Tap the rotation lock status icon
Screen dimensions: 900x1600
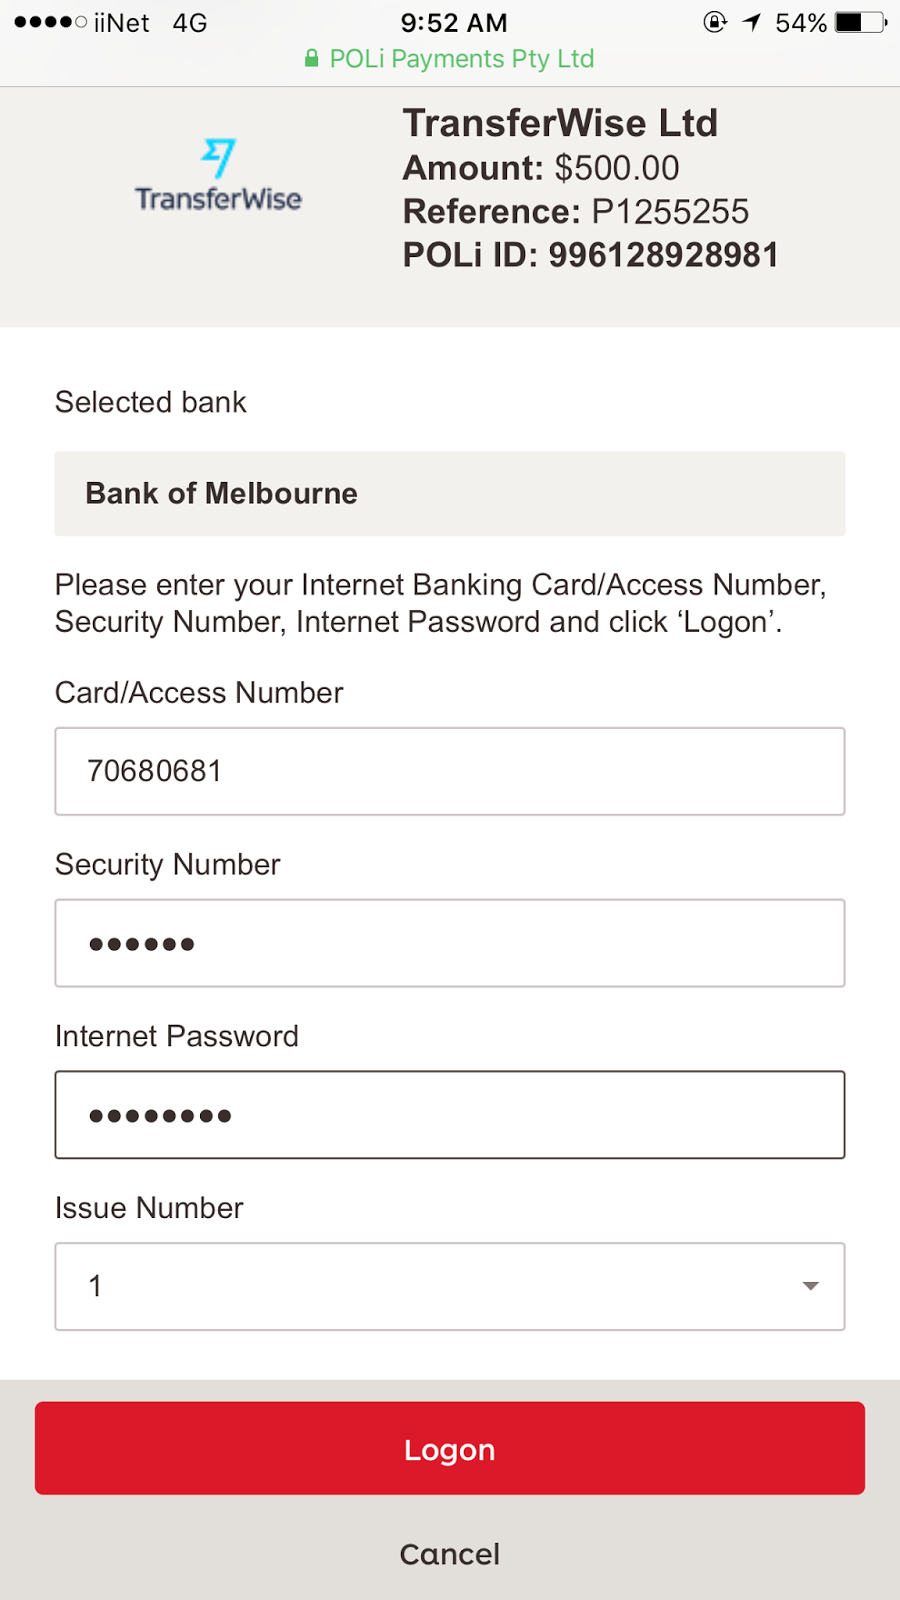[x=715, y=22]
